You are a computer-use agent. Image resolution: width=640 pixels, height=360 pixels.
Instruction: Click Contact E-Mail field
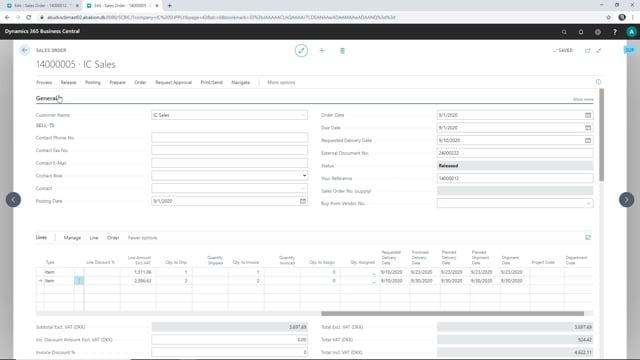pyautogui.click(x=229, y=163)
